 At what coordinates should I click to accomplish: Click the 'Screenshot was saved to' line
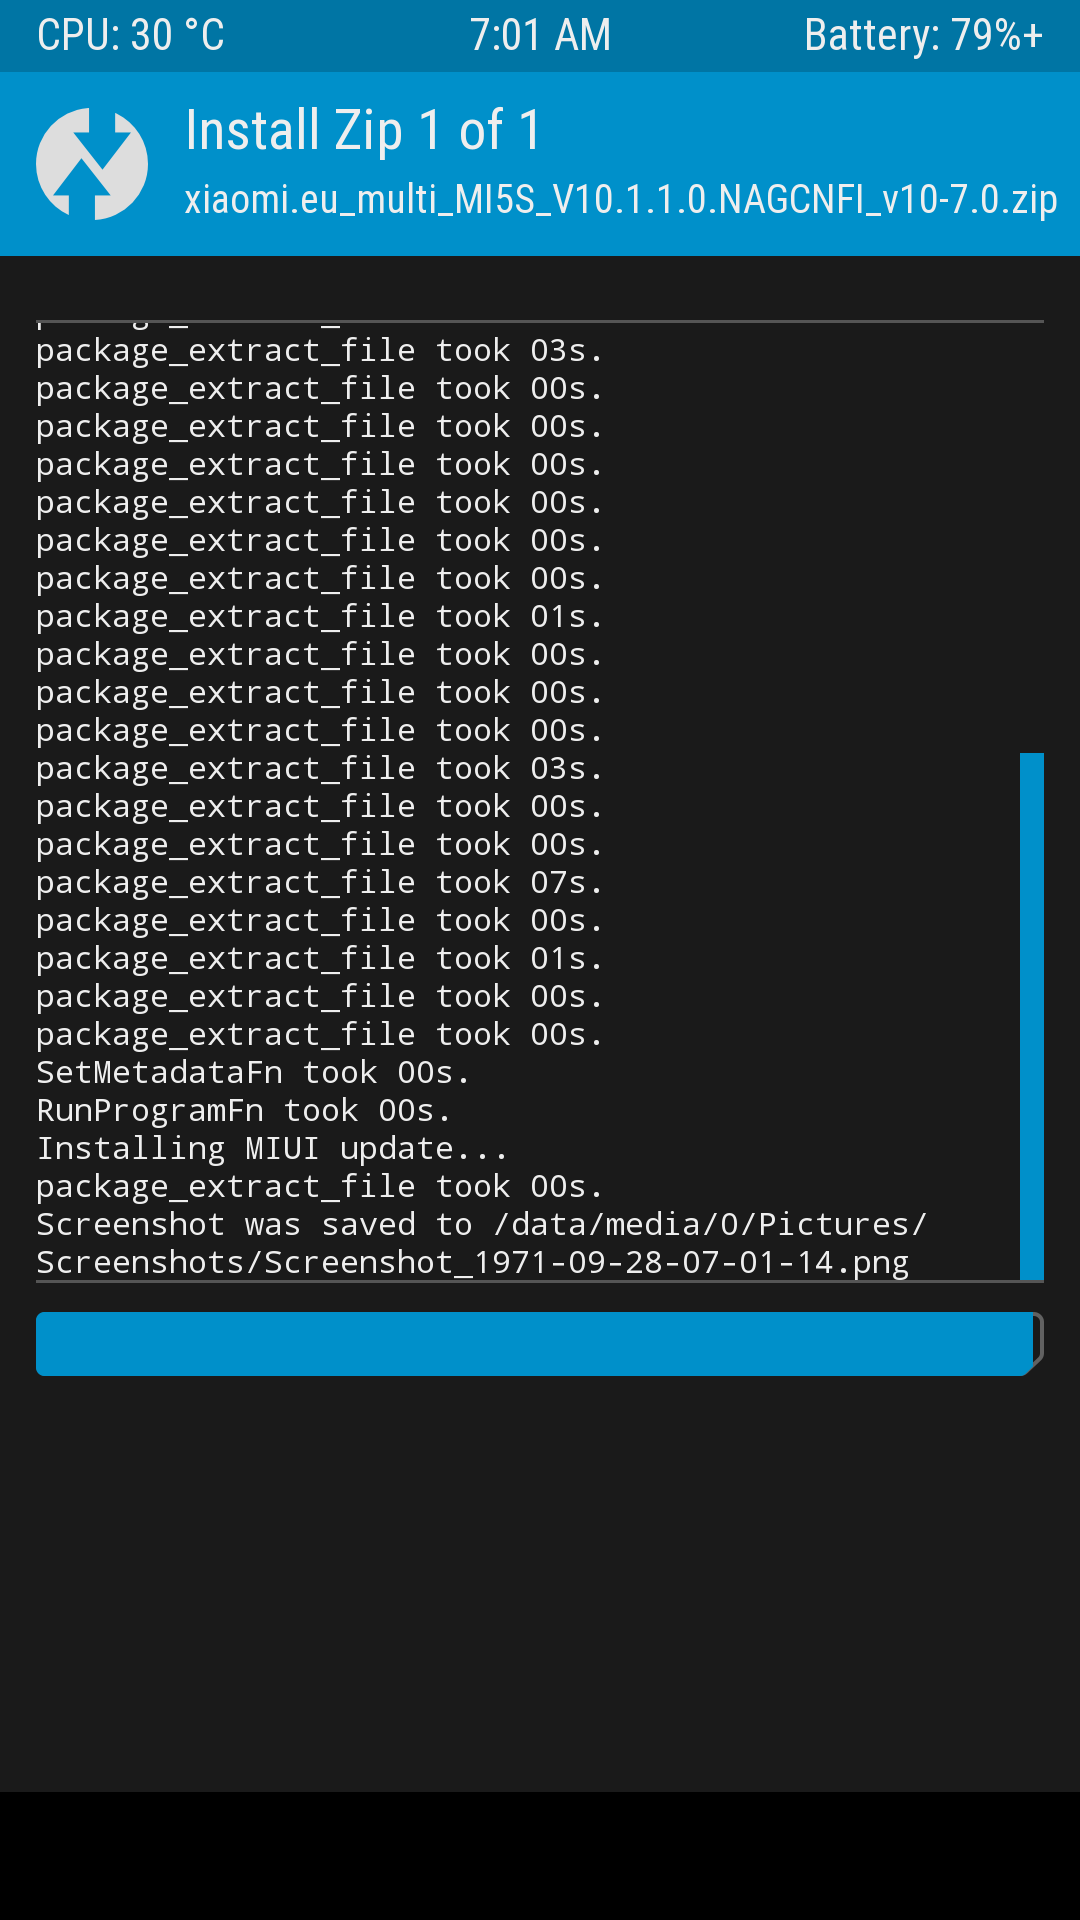[x=482, y=1224]
